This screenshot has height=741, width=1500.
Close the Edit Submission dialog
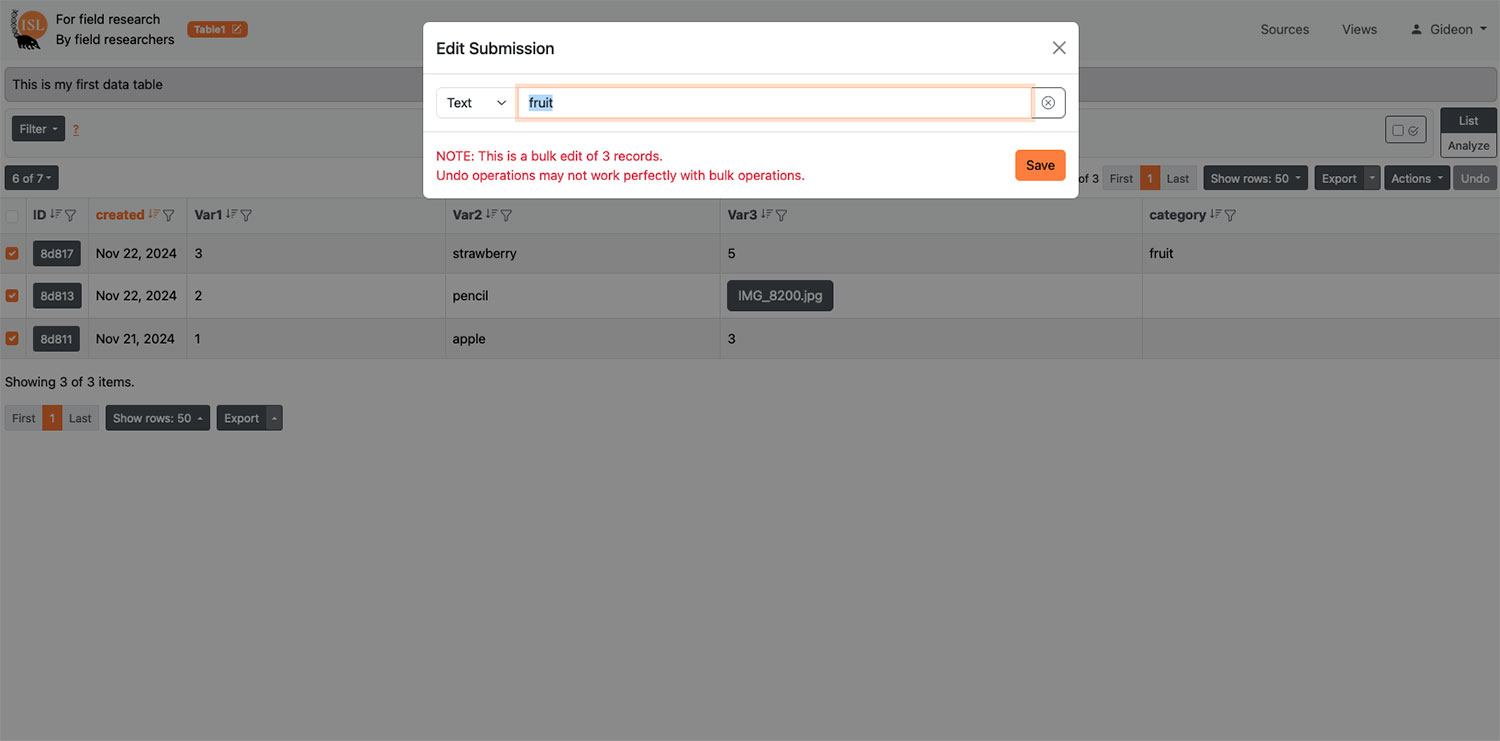coord(1059,48)
